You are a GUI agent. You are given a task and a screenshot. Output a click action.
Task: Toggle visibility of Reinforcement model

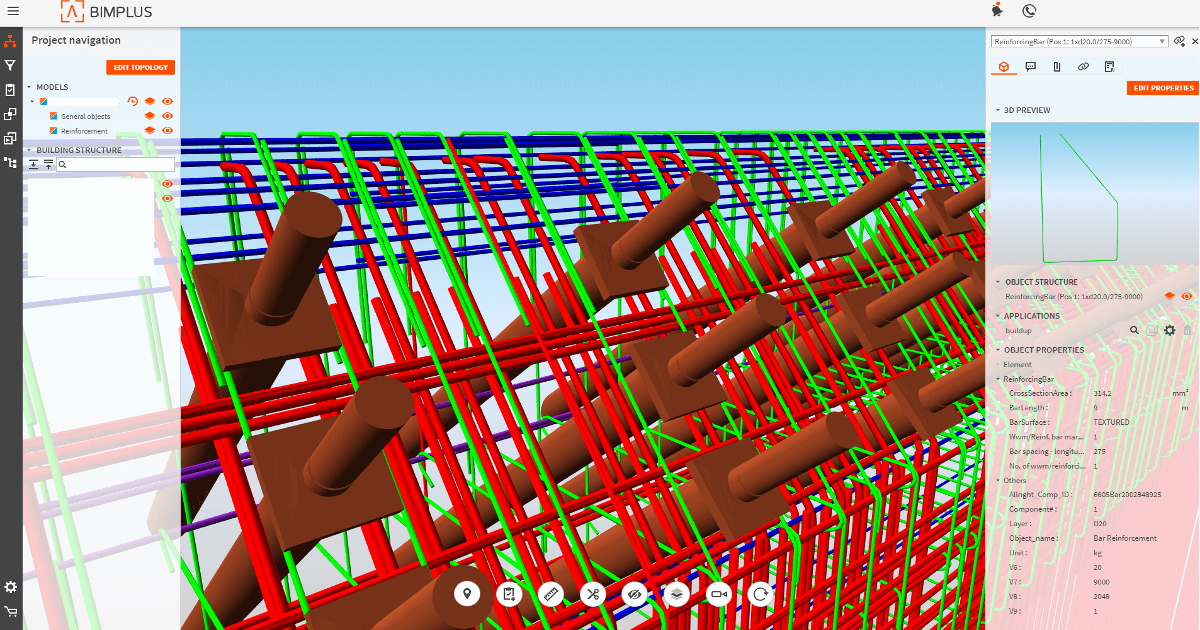(167, 131)
